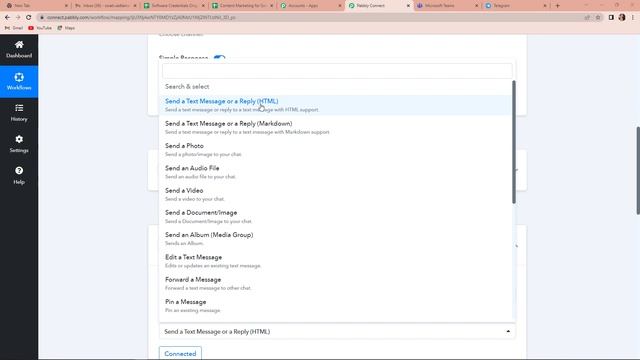Click 'Pin an existing message.' description
The image size is (640, 360).
193,310
